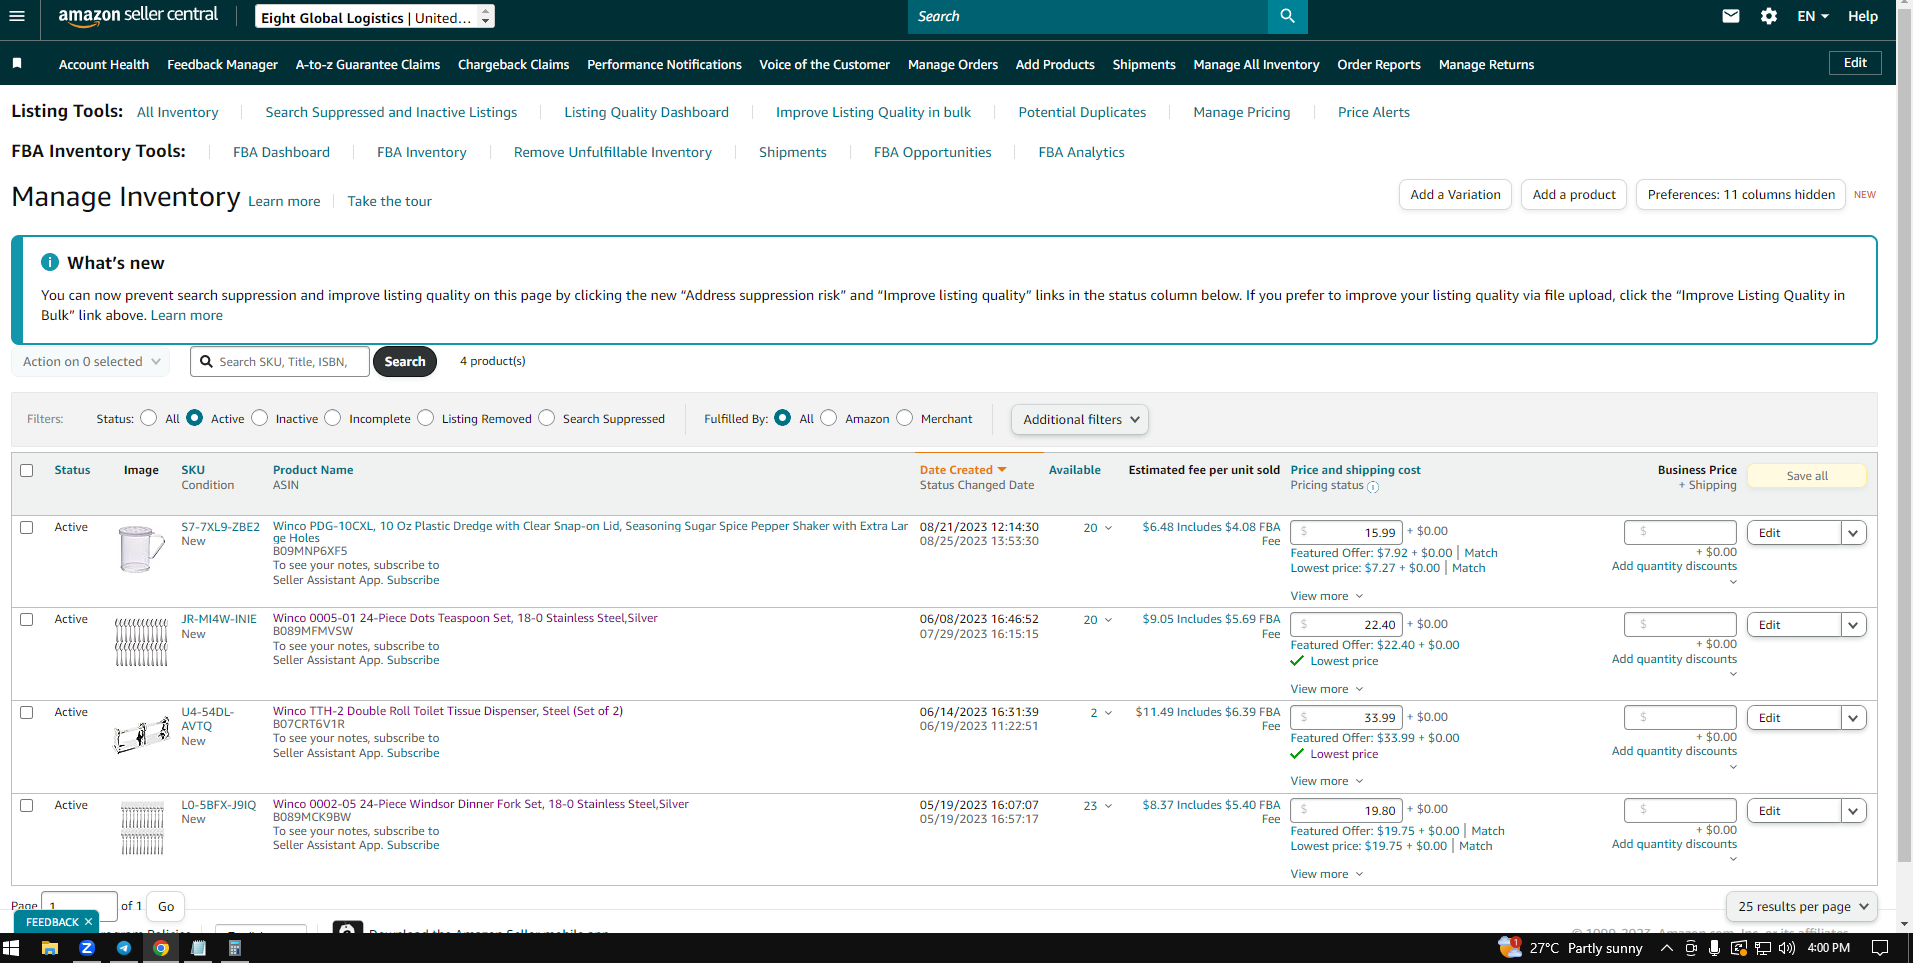Check the S7-7XL9-ZBE2 row checkbox
1913x963 pixels.
coord(27,527)
